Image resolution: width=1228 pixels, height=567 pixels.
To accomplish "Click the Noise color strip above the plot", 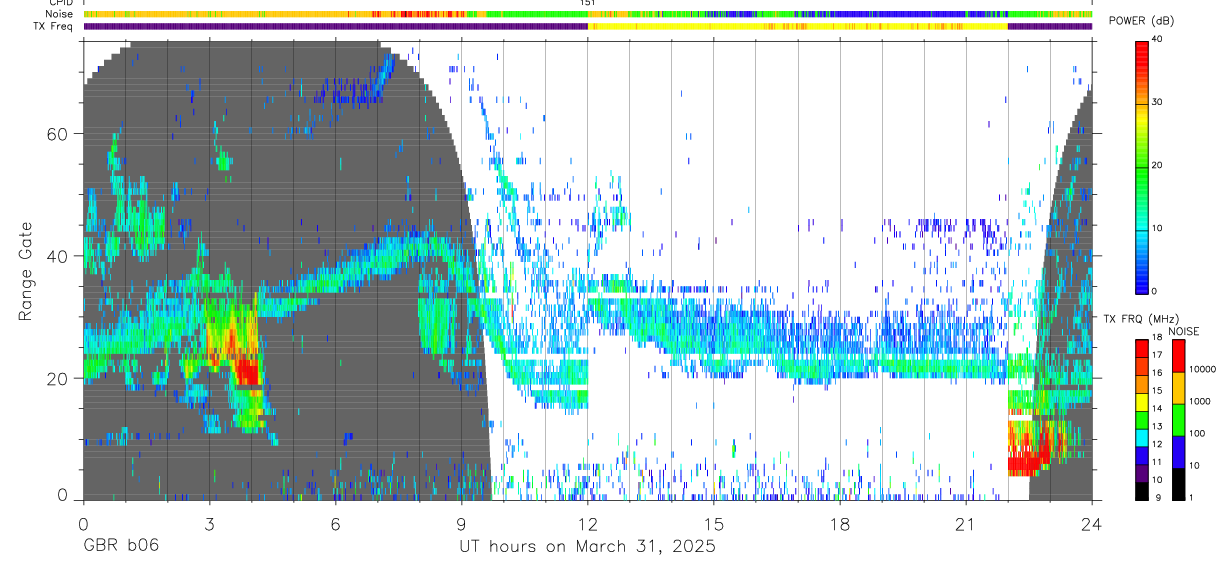I will (x=588, y=14).
